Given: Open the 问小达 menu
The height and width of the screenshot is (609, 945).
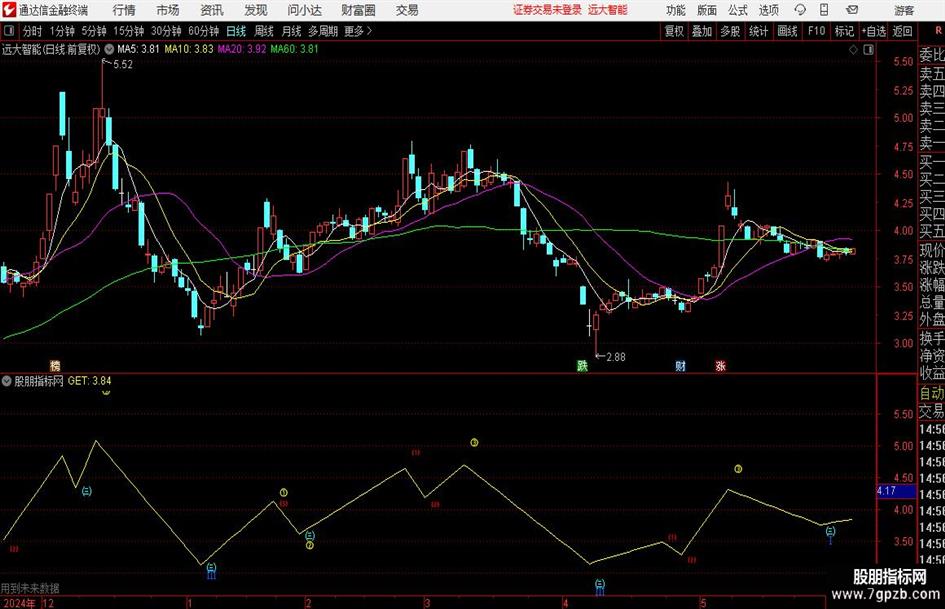Looking at the screenshot, I should (305, 10).
